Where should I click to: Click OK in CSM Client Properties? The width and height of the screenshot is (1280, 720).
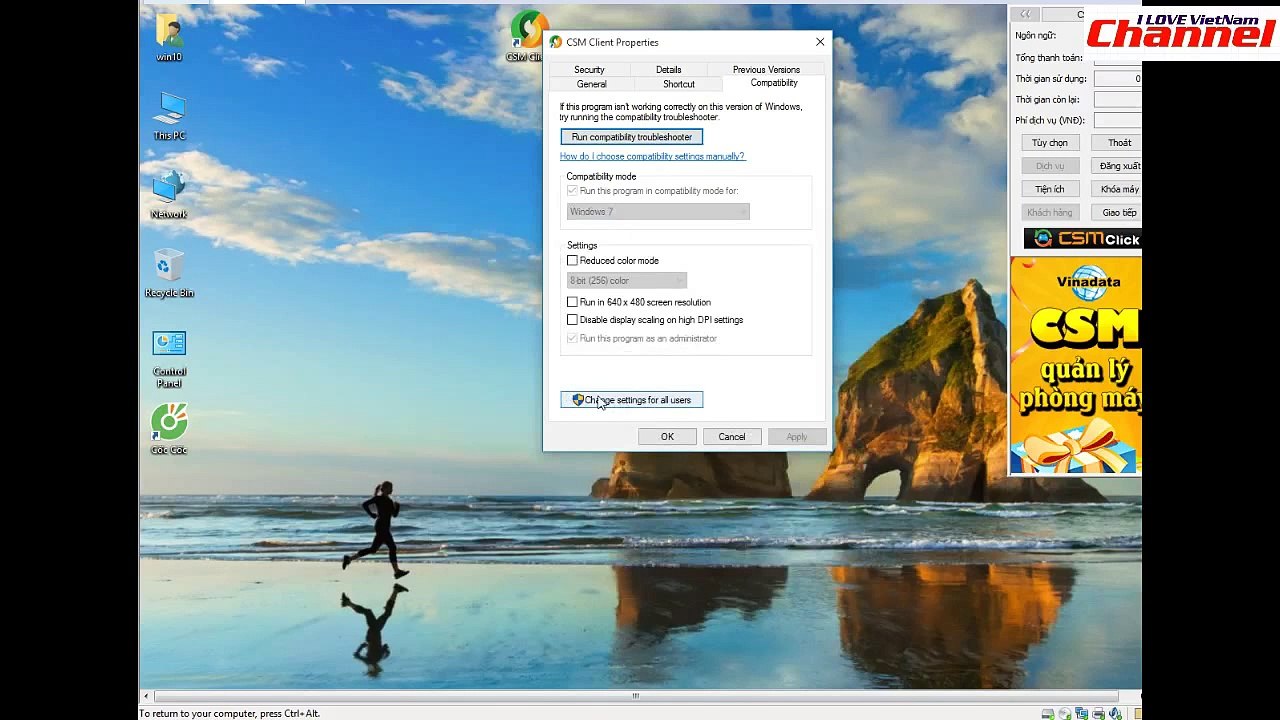[x=667, y=437]
